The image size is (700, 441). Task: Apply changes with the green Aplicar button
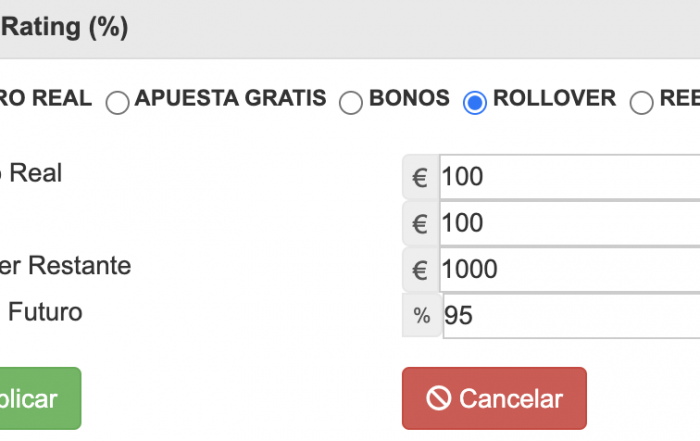pyautogui.click(x=40, y=399)
